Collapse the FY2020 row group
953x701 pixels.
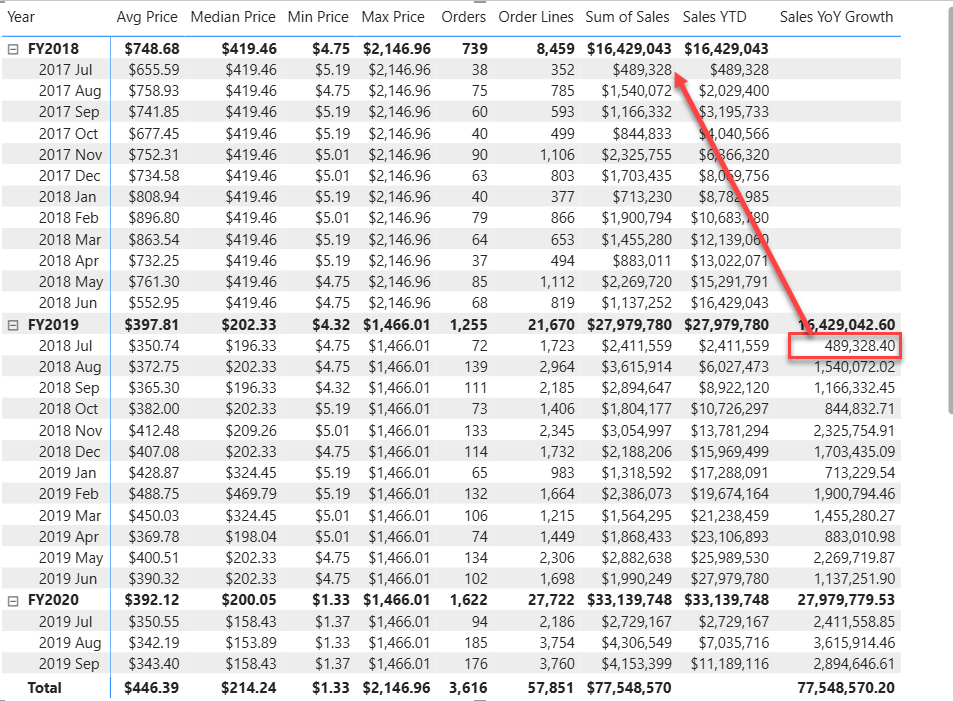click(x=12, y=600)
